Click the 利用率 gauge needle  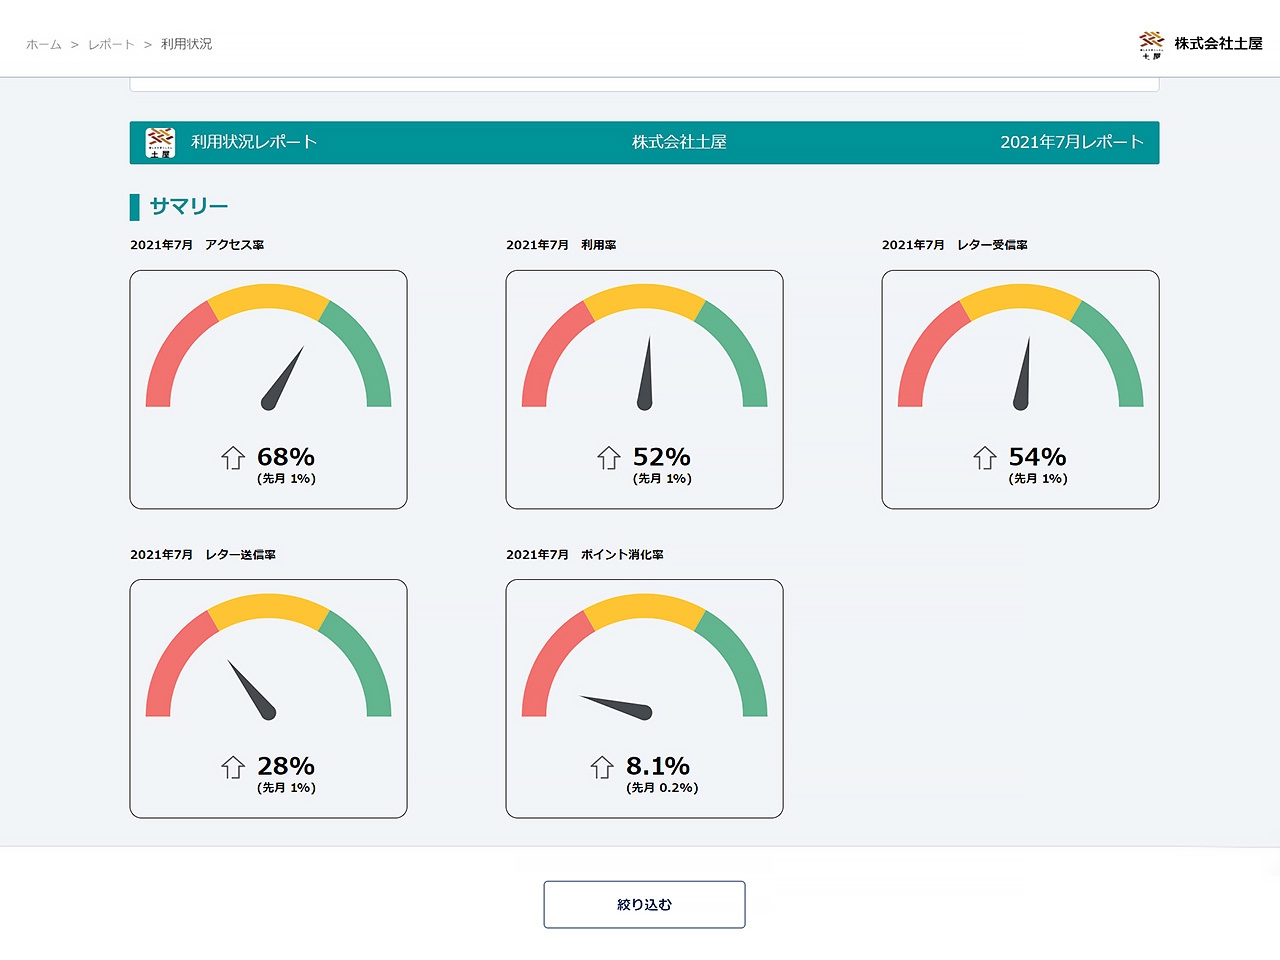[x=646, y=373]
